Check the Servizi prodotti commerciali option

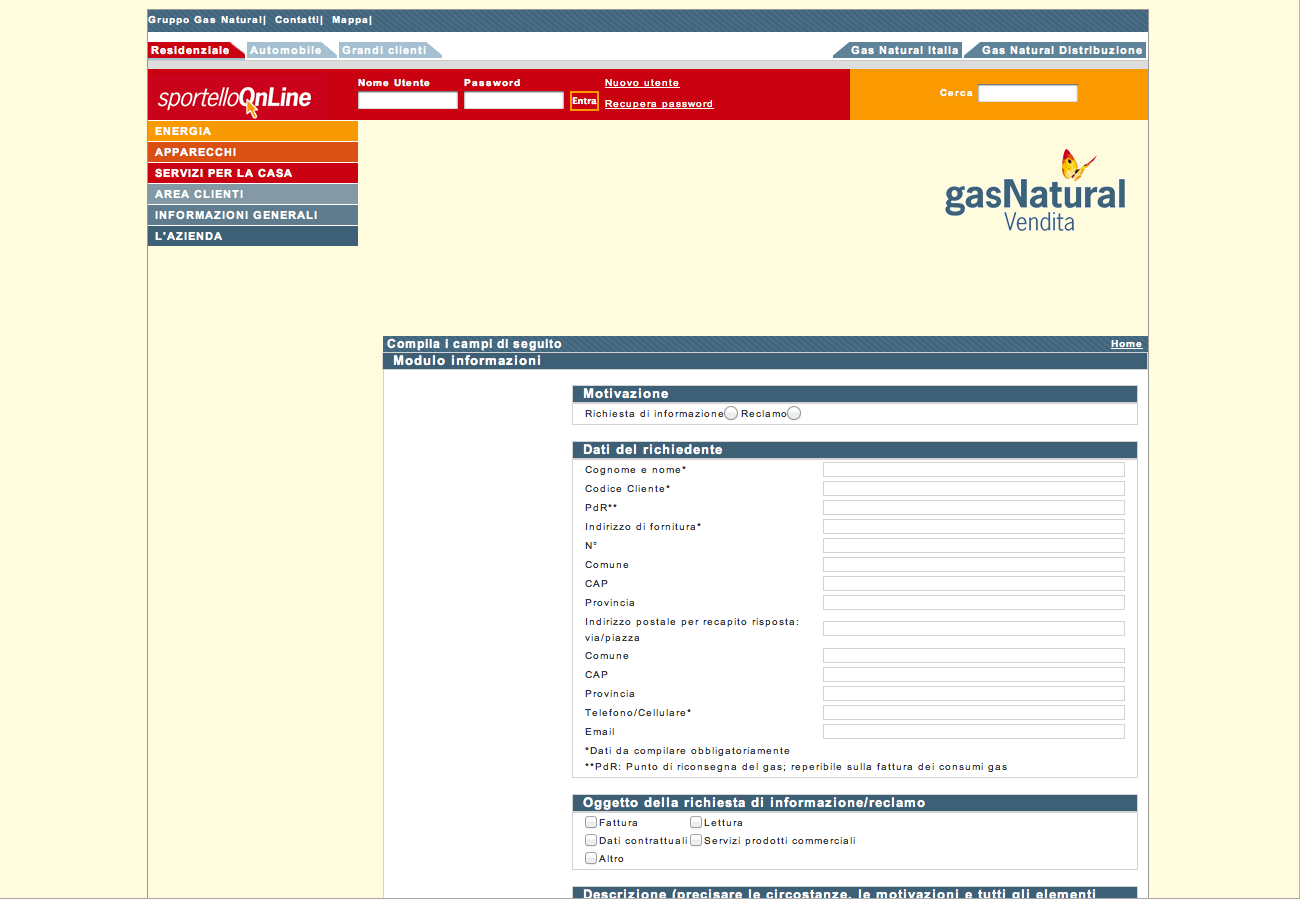coord(696,840)
